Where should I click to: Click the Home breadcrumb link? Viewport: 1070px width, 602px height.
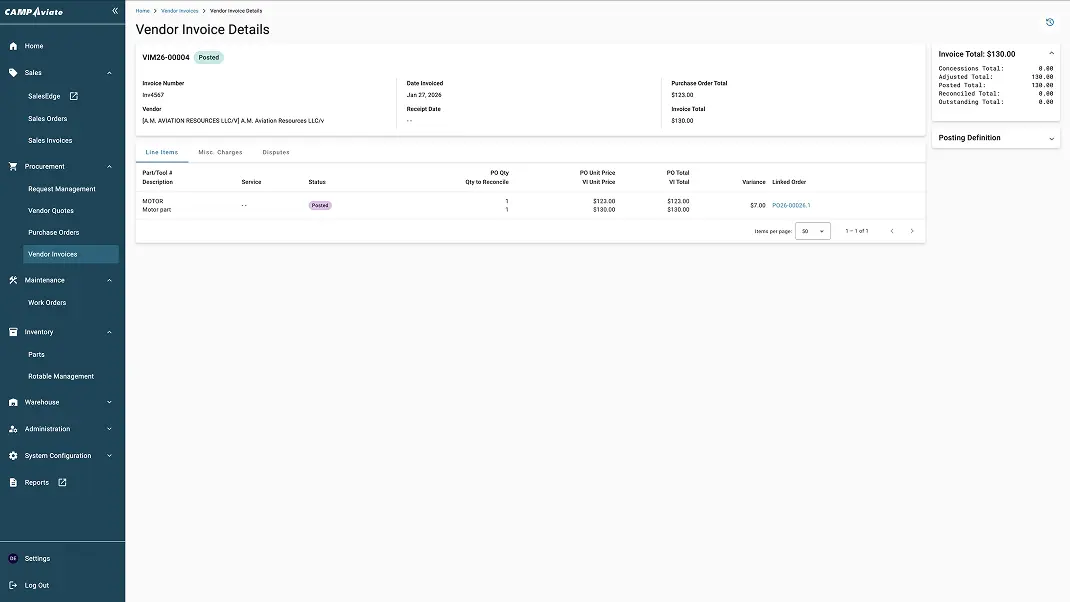click(x=143, y=11)
